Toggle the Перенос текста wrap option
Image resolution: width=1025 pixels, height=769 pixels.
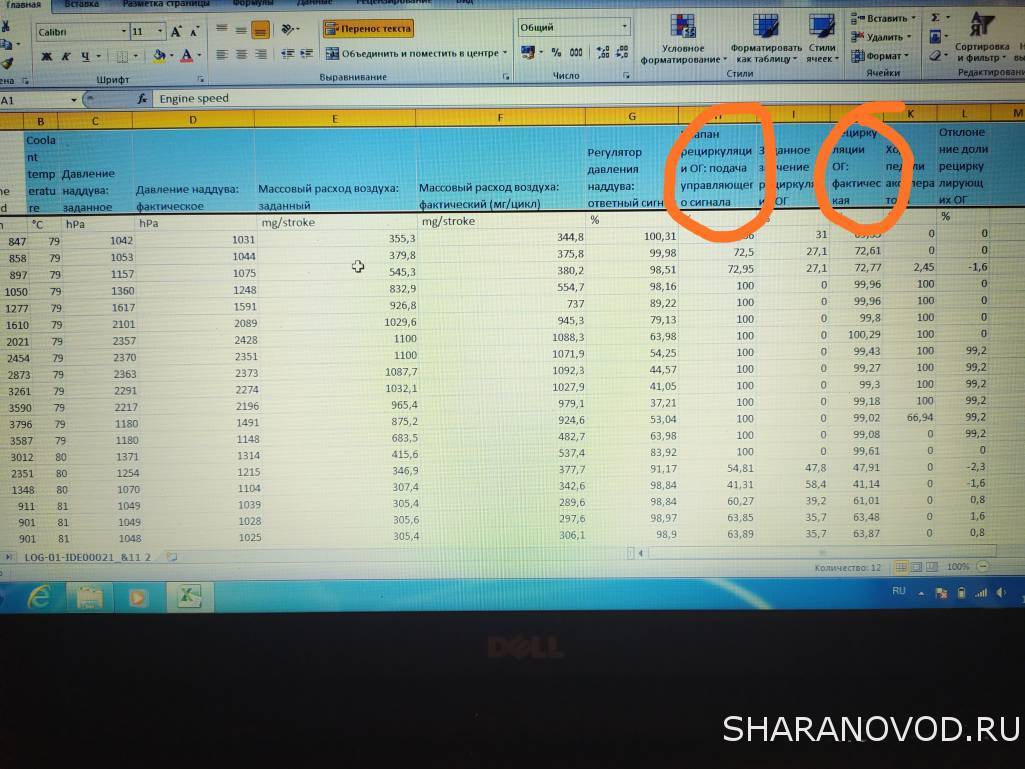click(x=368, y=29)
